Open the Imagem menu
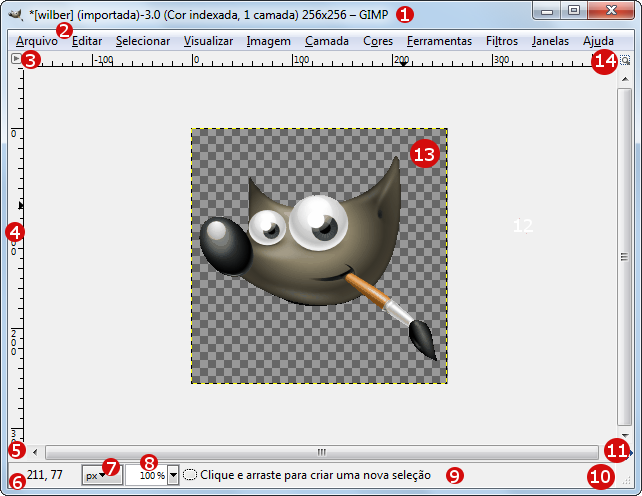 coord(269,41)
